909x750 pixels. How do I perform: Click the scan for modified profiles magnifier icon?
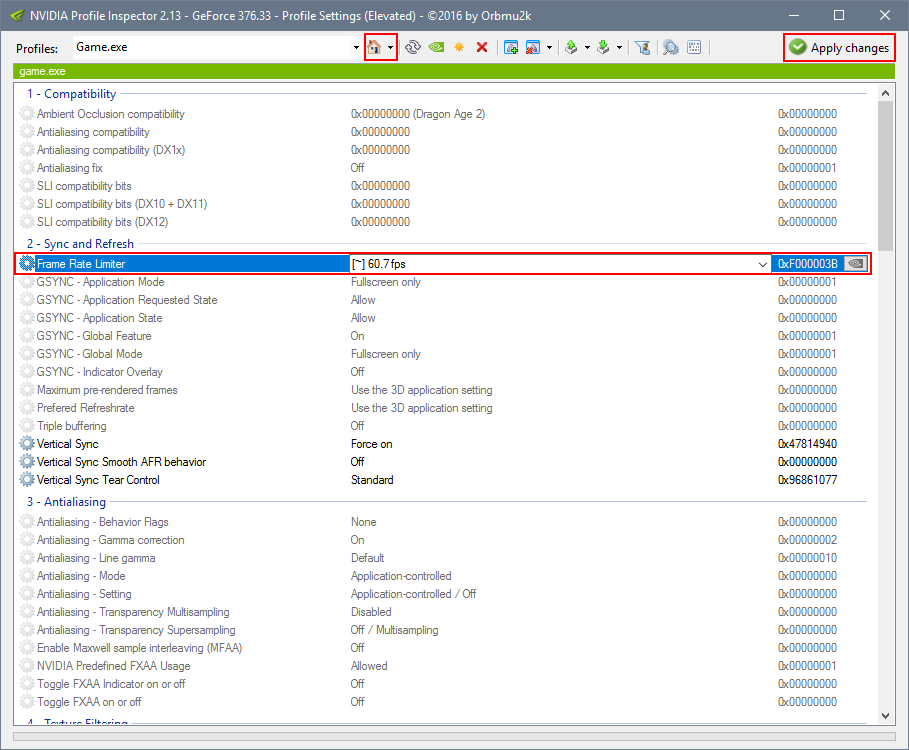[x=671, y=47]
